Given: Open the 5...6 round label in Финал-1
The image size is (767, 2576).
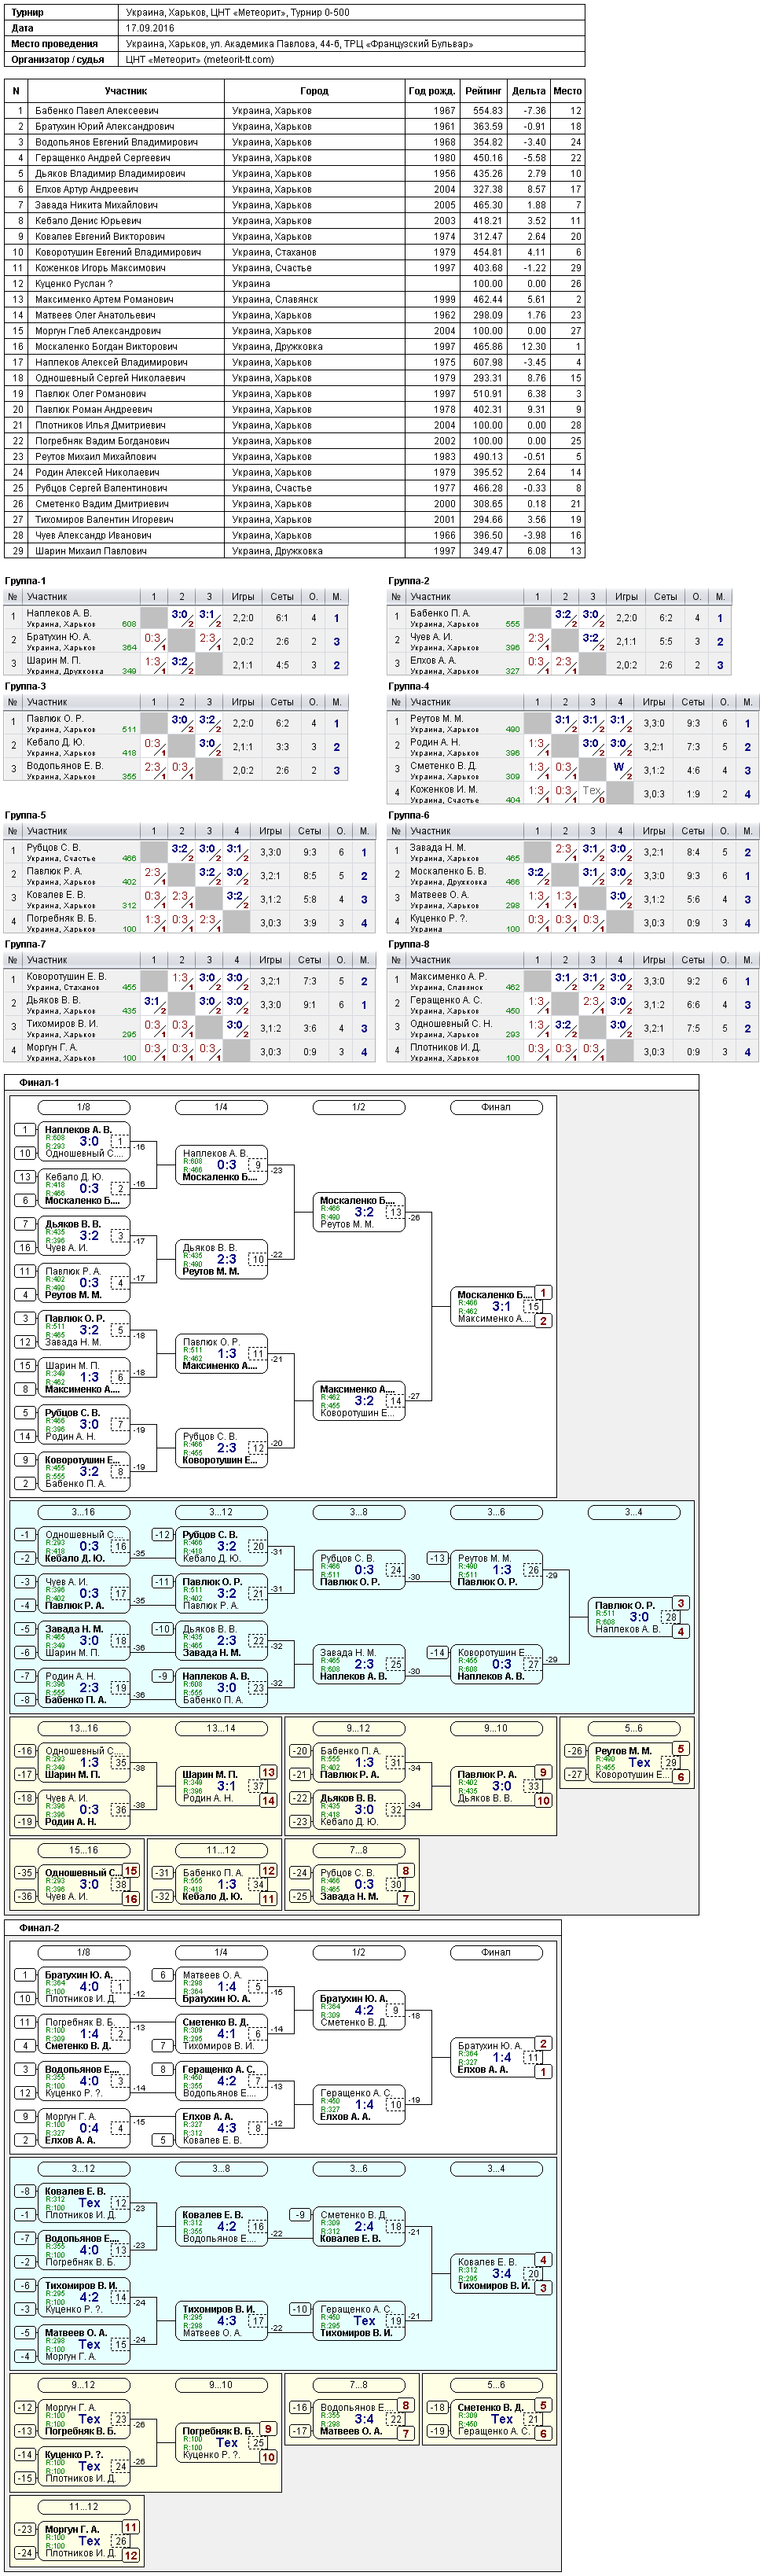Looking at the screenshot, I should pyautogui.click(x=634, y=1728).
